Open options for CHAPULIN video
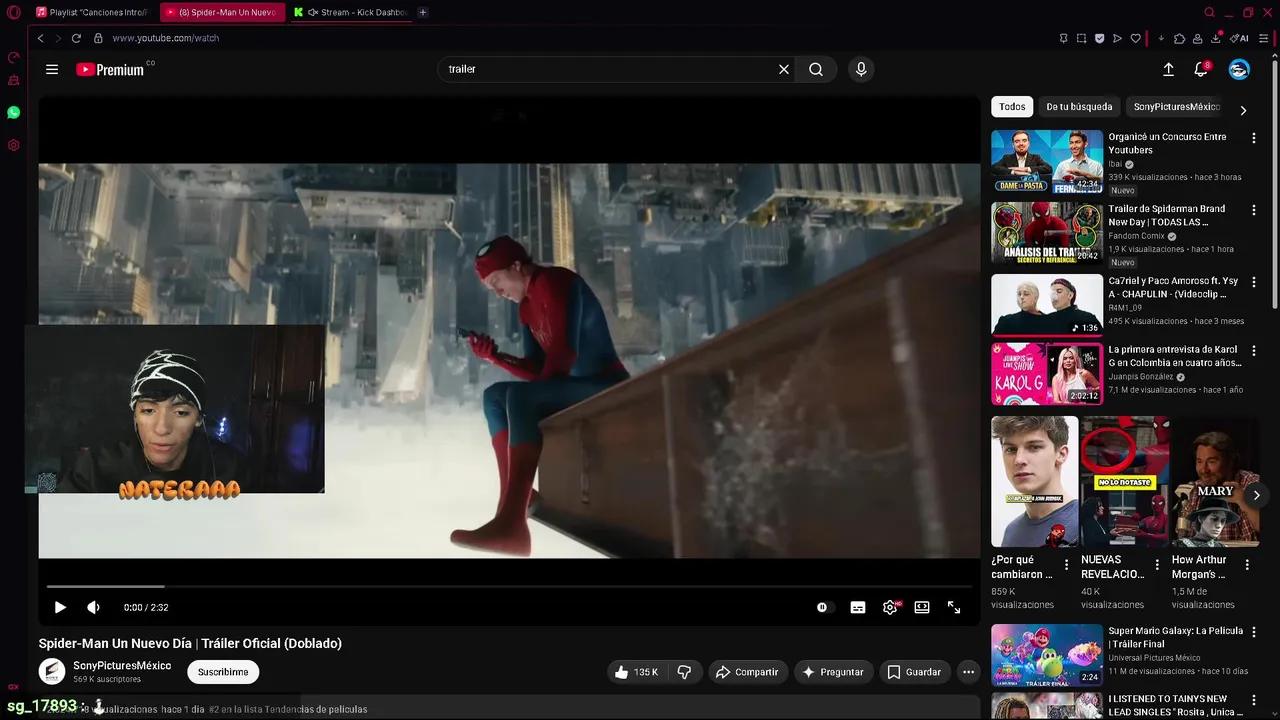 (x=1254, y=283)
